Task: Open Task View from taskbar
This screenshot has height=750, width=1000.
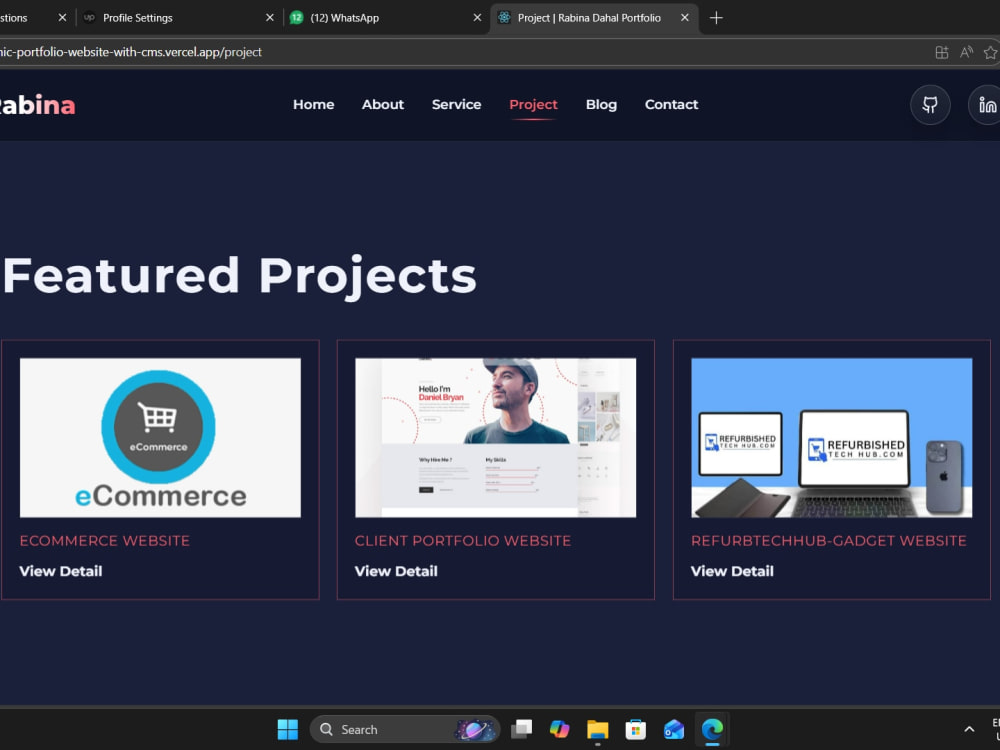Action: [x=522, y=729]
